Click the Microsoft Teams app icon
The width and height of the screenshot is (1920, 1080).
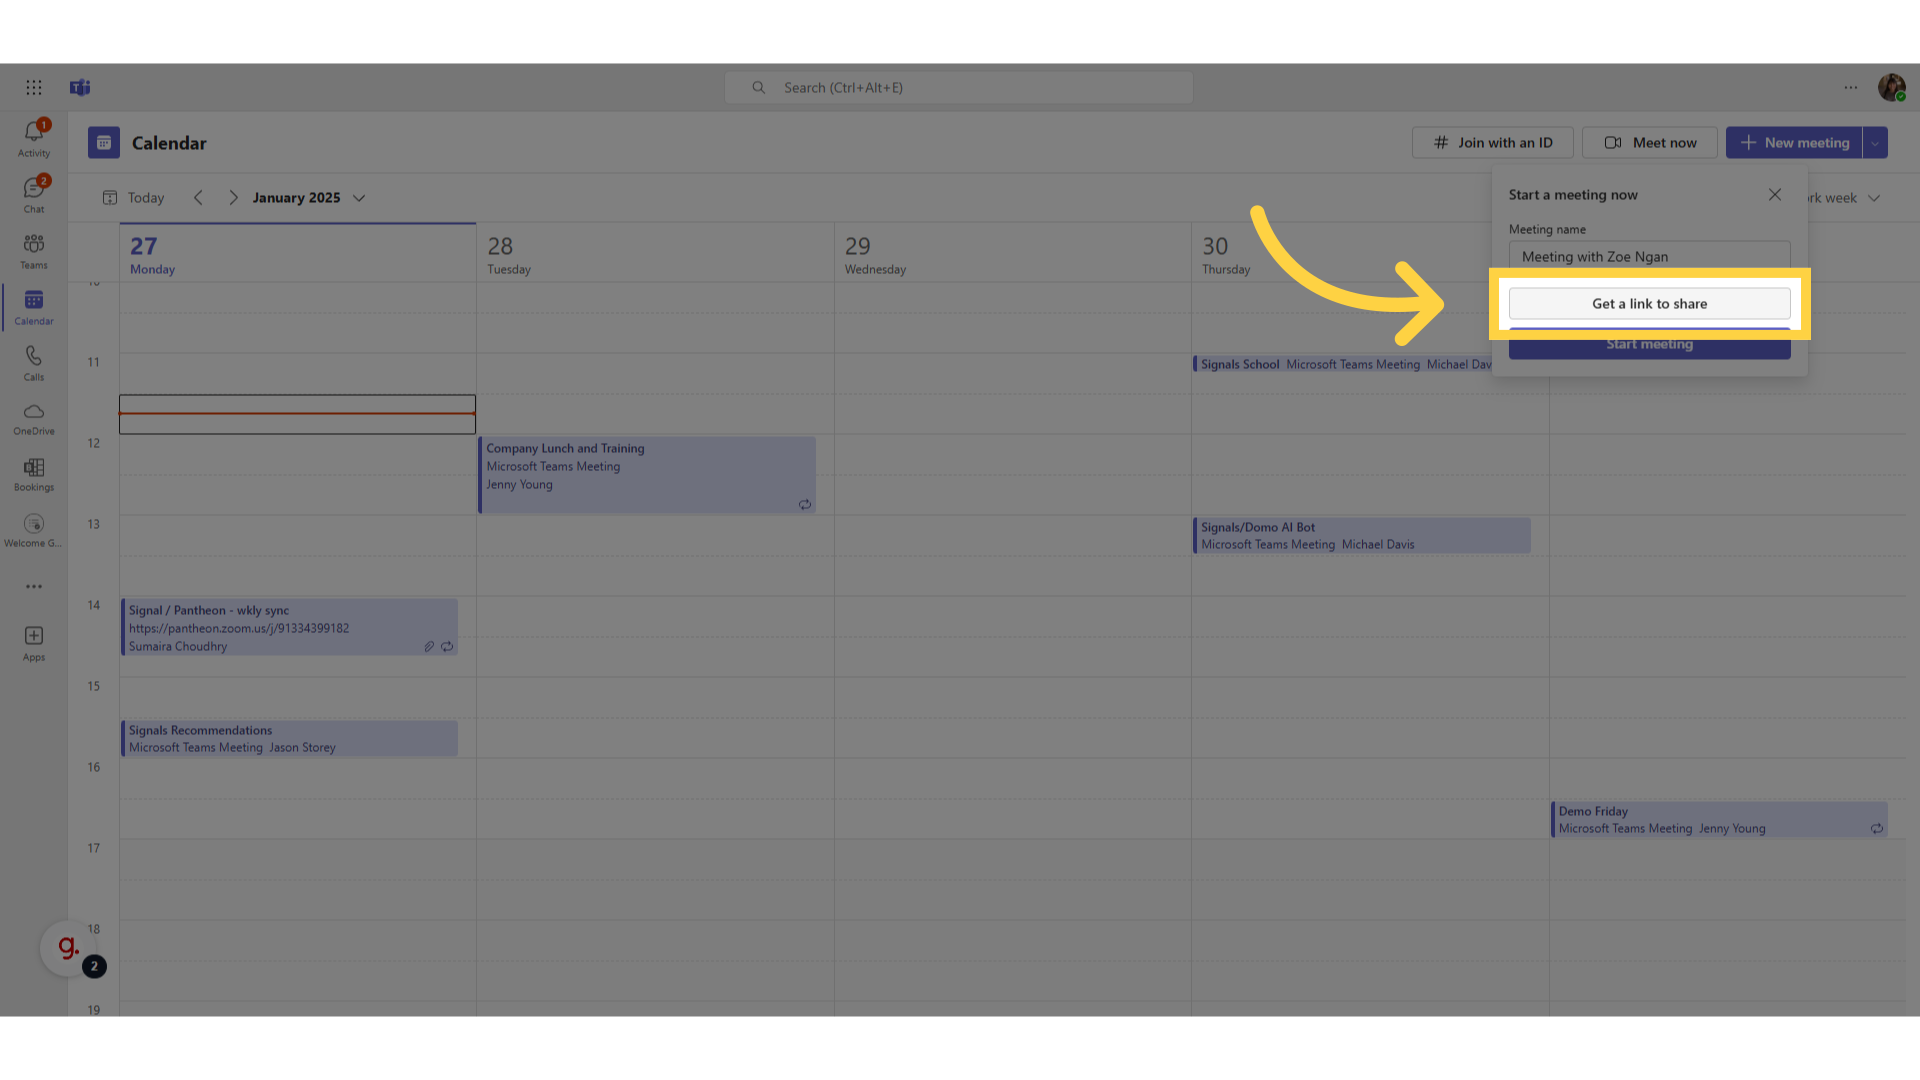click(x=80, y=88)
